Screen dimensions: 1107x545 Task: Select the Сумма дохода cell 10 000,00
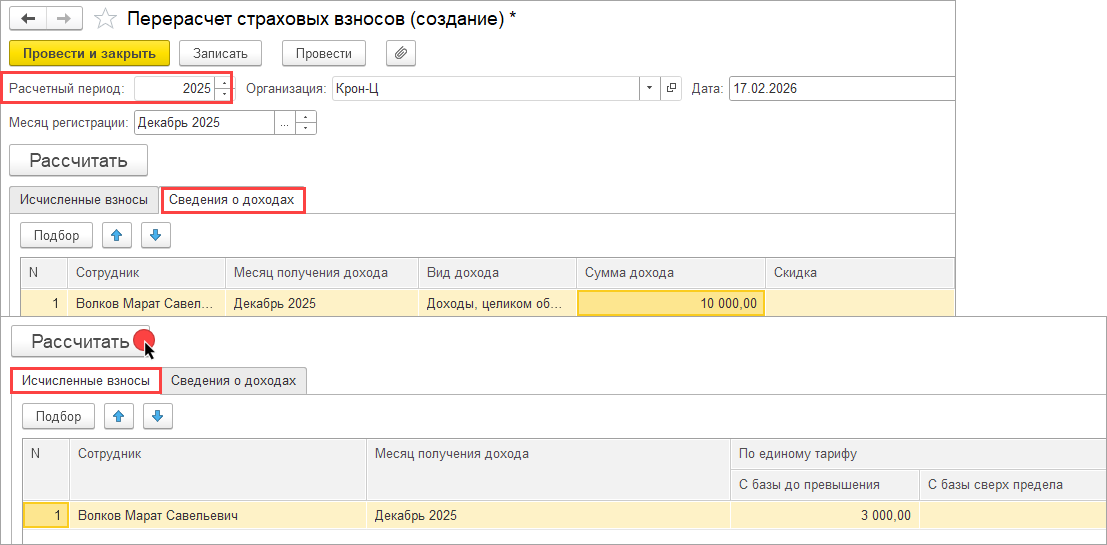click(x=670, y=303)
